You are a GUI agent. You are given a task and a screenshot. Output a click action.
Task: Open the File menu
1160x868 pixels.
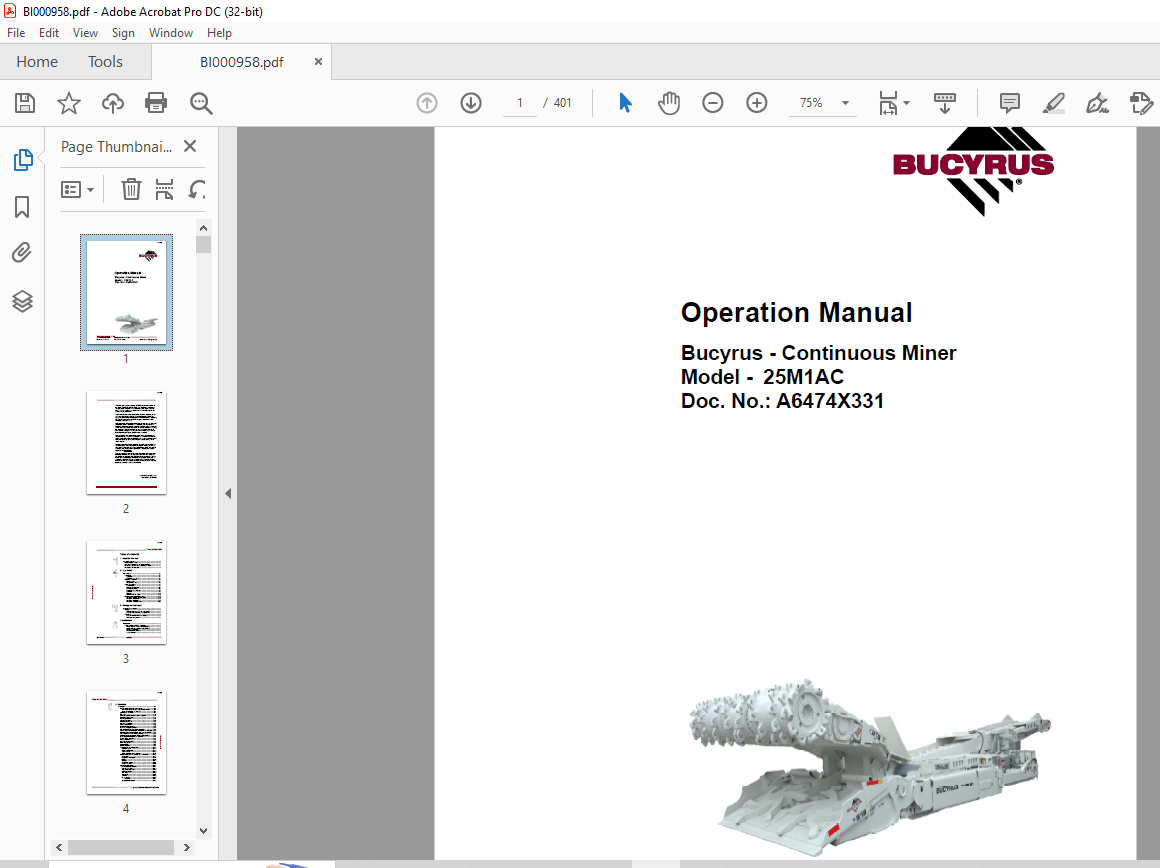[x=16, y=33]
